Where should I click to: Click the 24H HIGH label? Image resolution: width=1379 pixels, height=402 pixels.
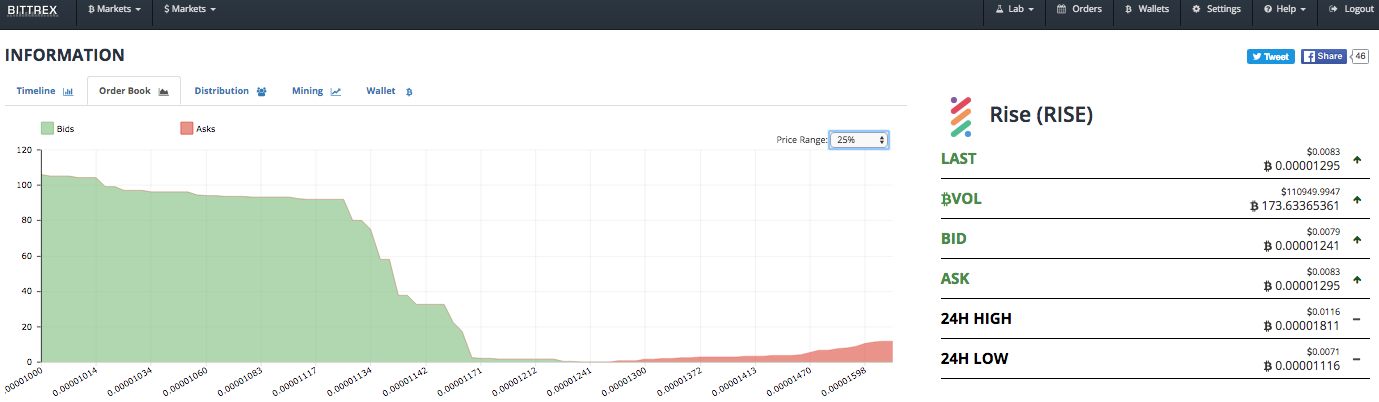976,319
